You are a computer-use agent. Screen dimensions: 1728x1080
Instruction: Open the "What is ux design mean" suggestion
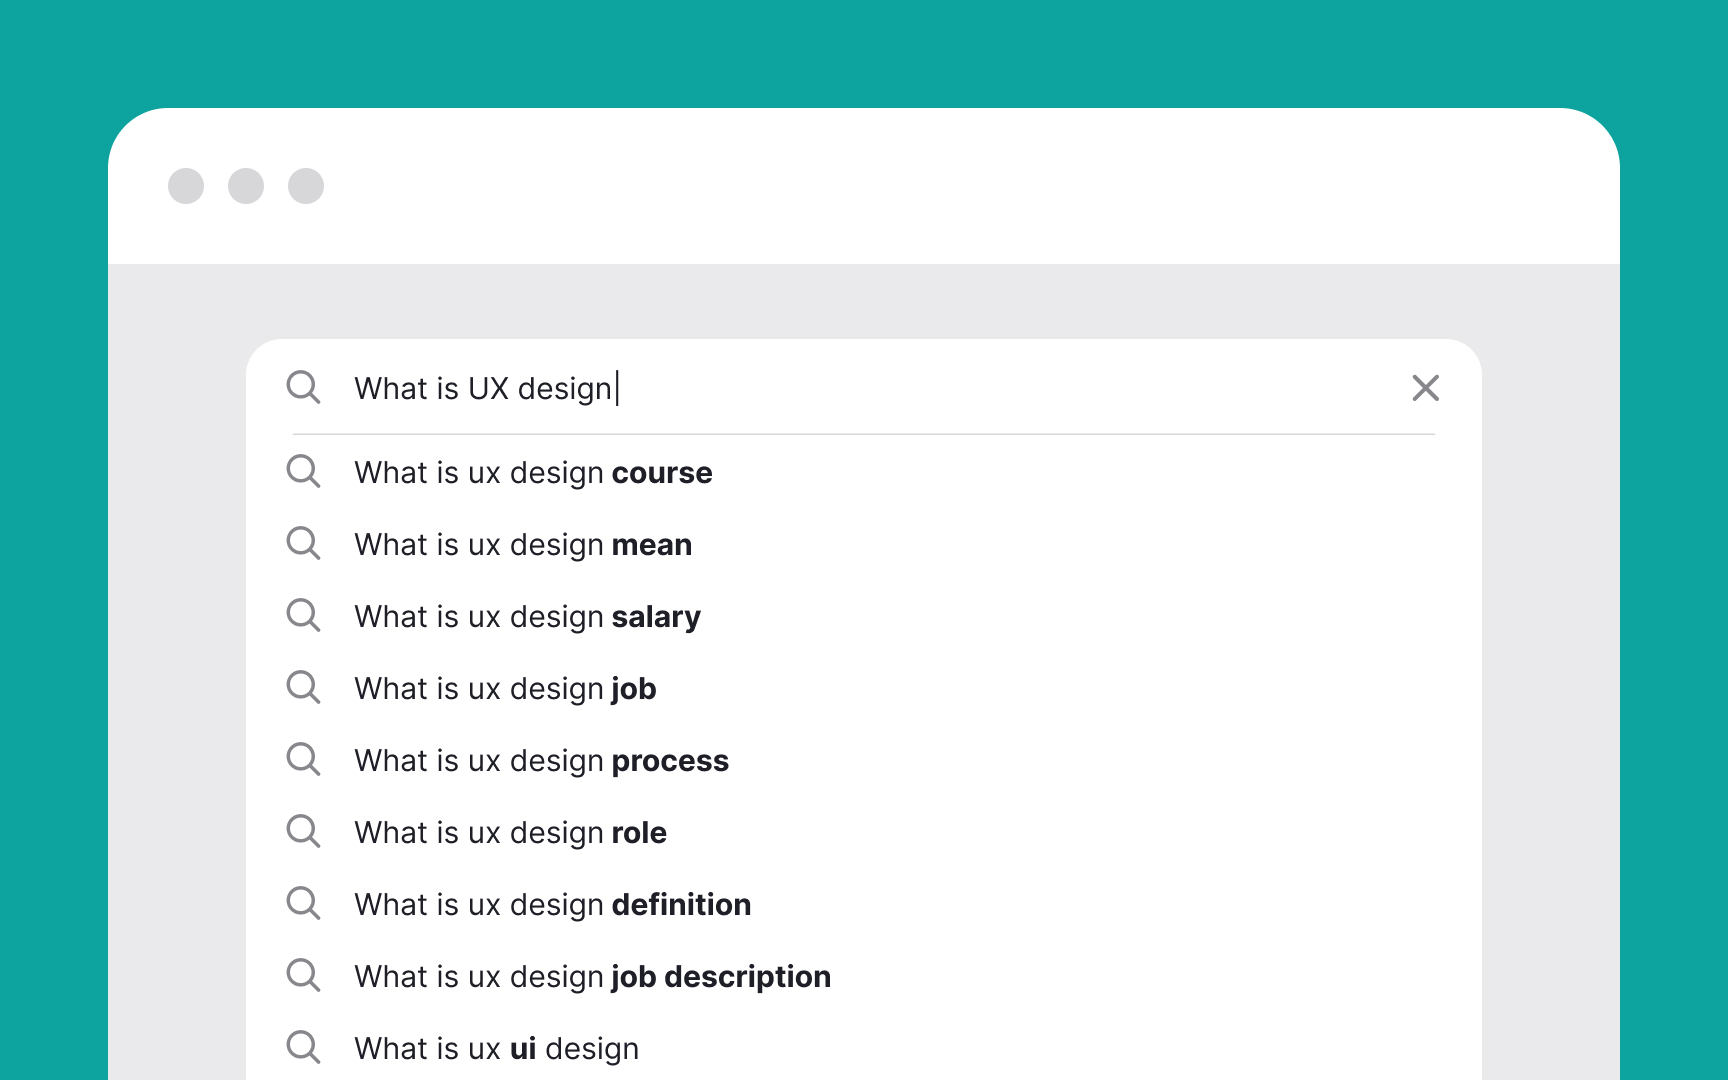[522, 543]
